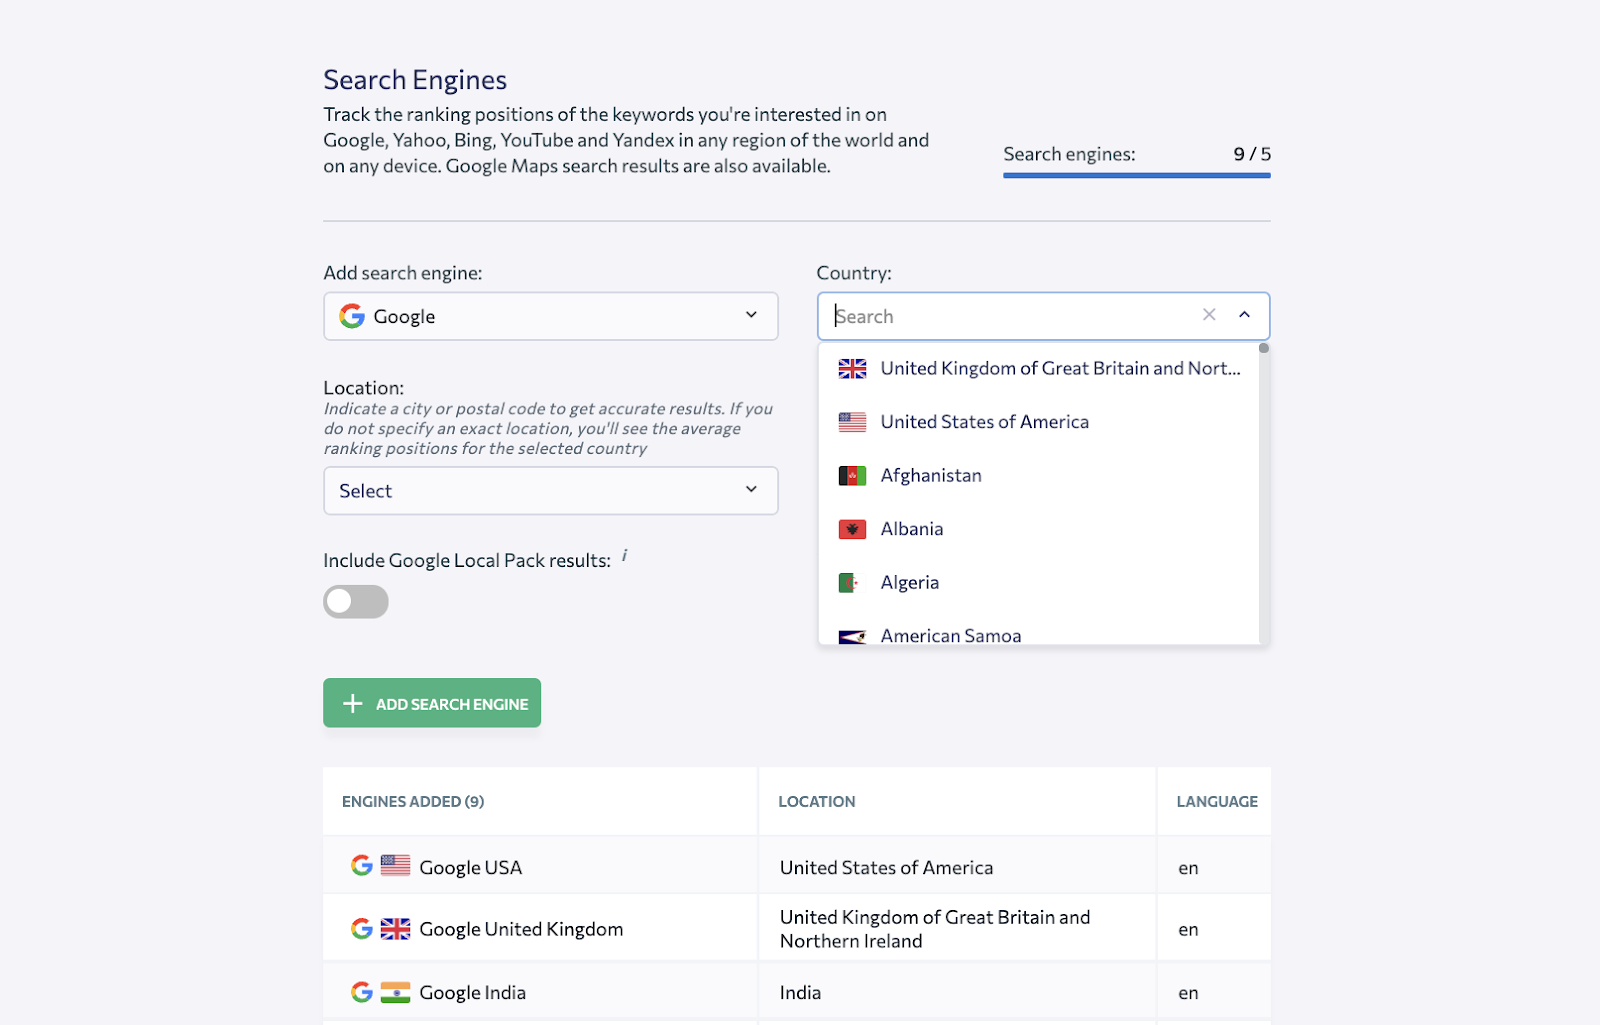Clear the country search with X icon
This screenshot has width=1600, height=1025.
pyautogui.click(x=1209, y=315)
